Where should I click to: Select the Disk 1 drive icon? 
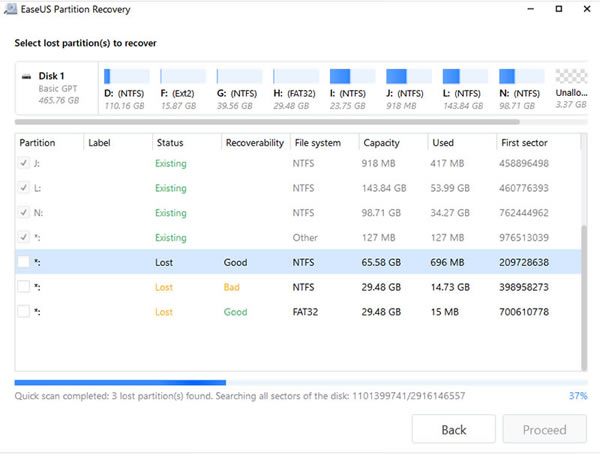pos(26,76)
